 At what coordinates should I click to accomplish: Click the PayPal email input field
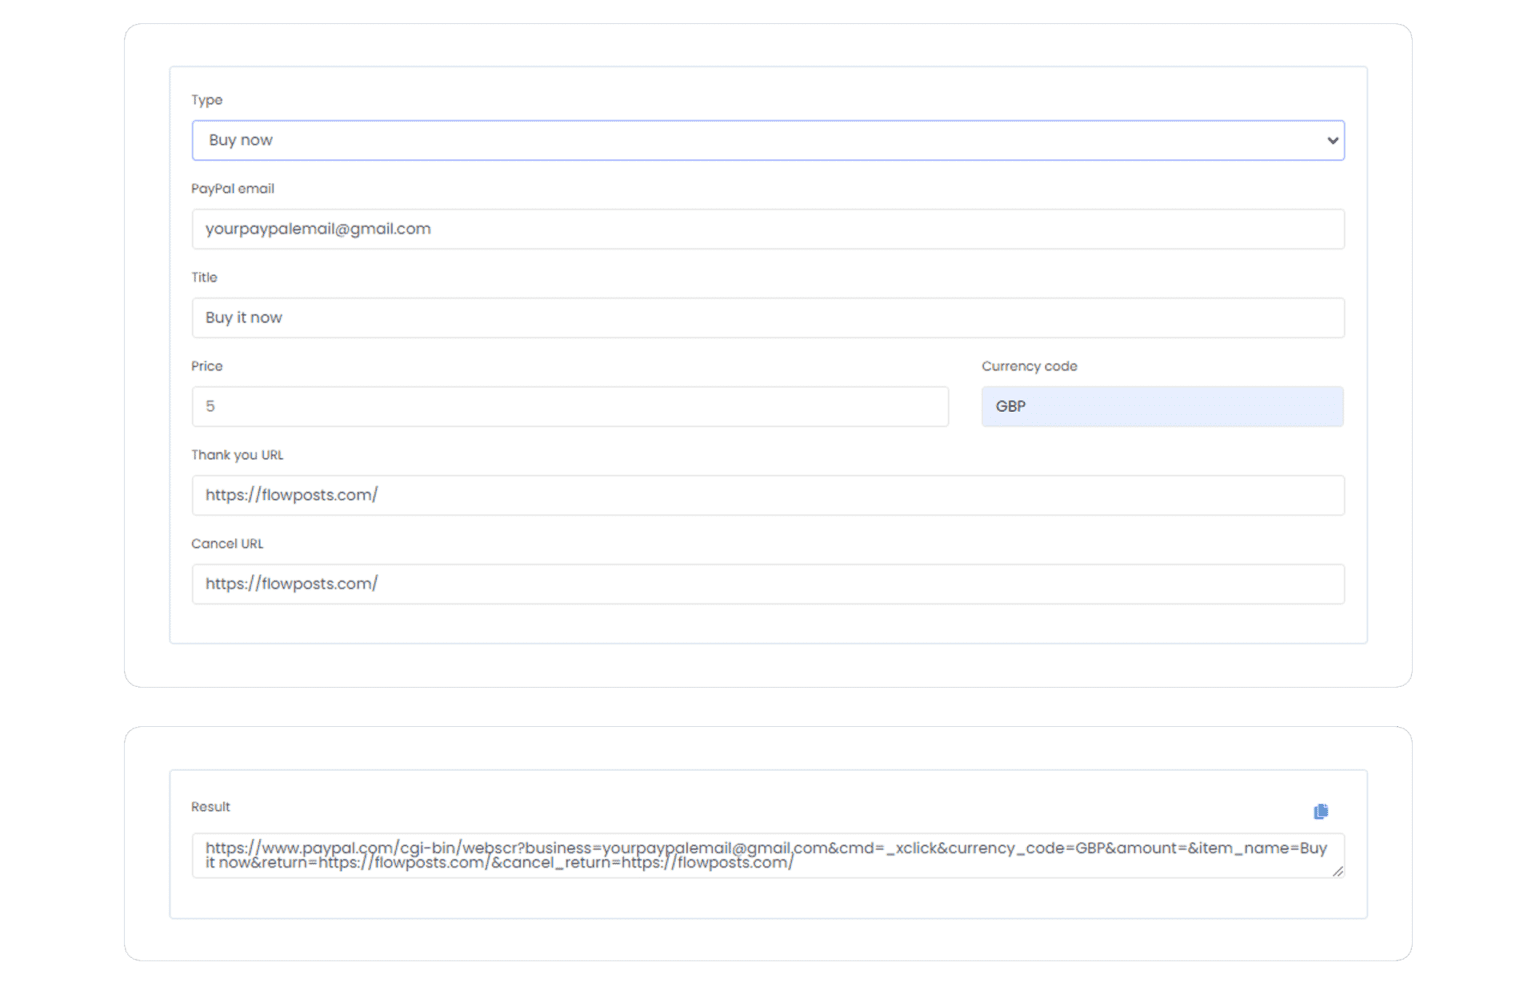tap(768, 229)
